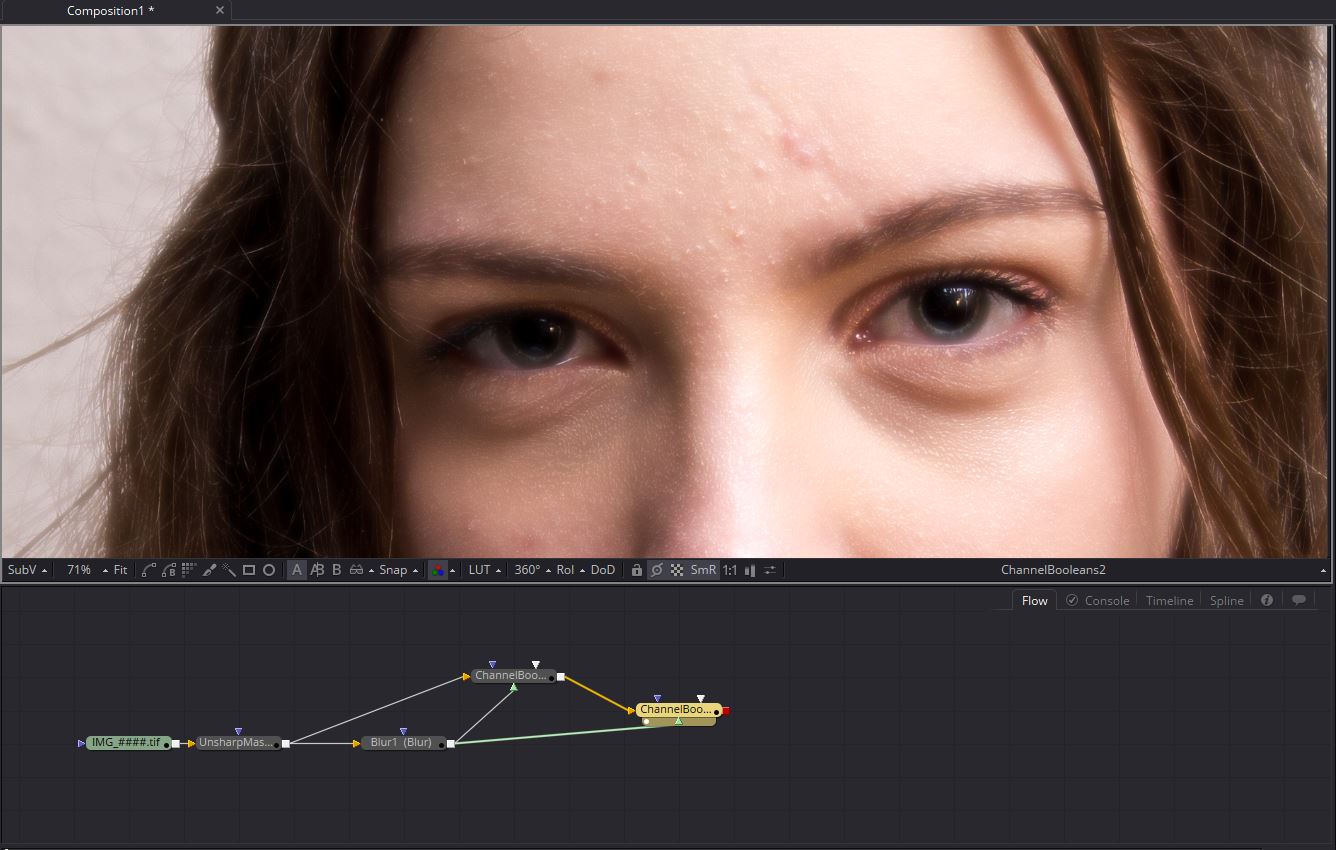Expand the arrow right of 360°
Screen dimensions: 1336x850
tap(548, 571)
